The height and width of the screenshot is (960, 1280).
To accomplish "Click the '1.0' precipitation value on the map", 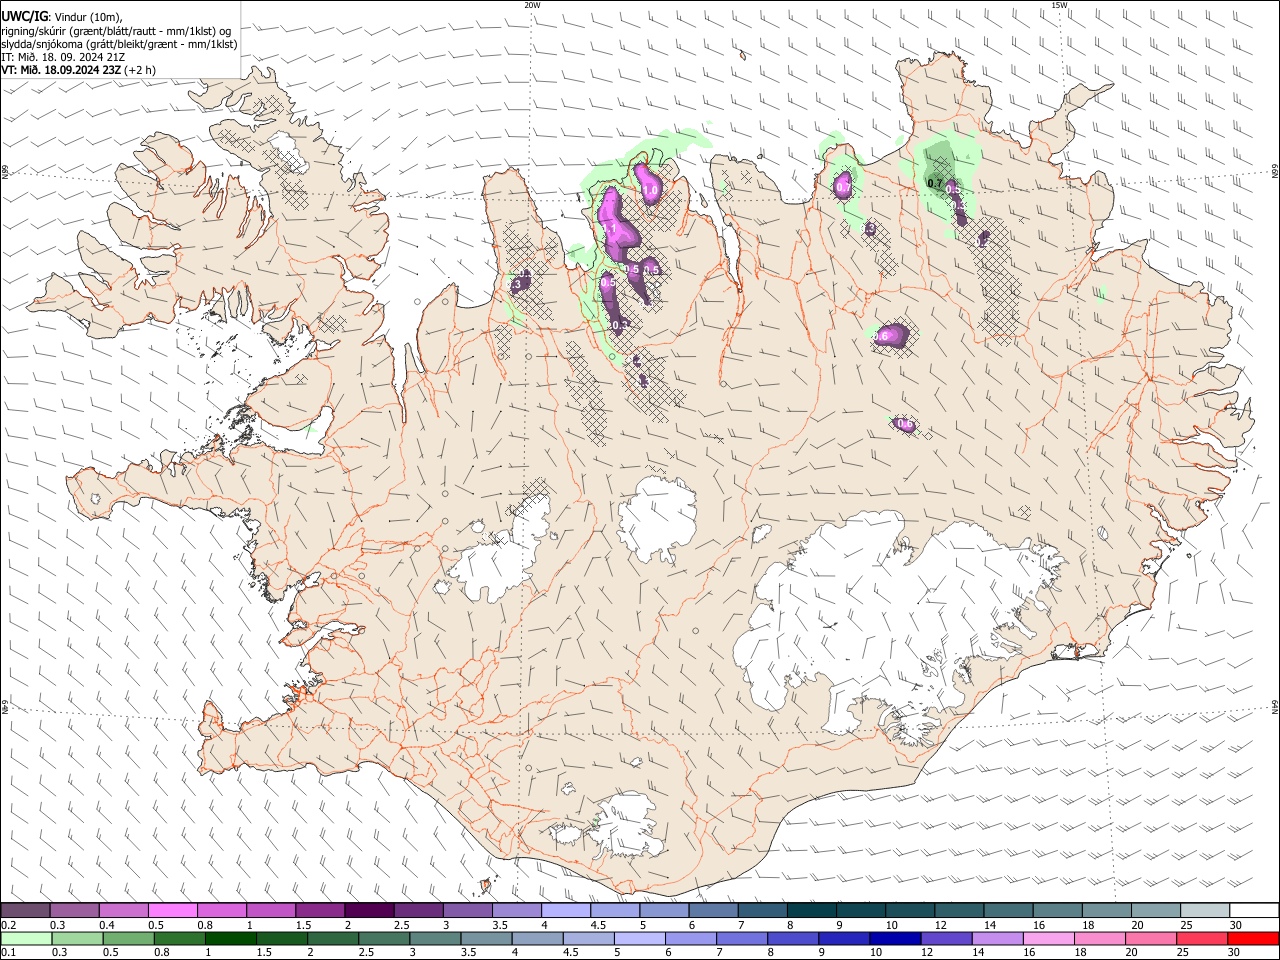I will [x=650, y=190].
